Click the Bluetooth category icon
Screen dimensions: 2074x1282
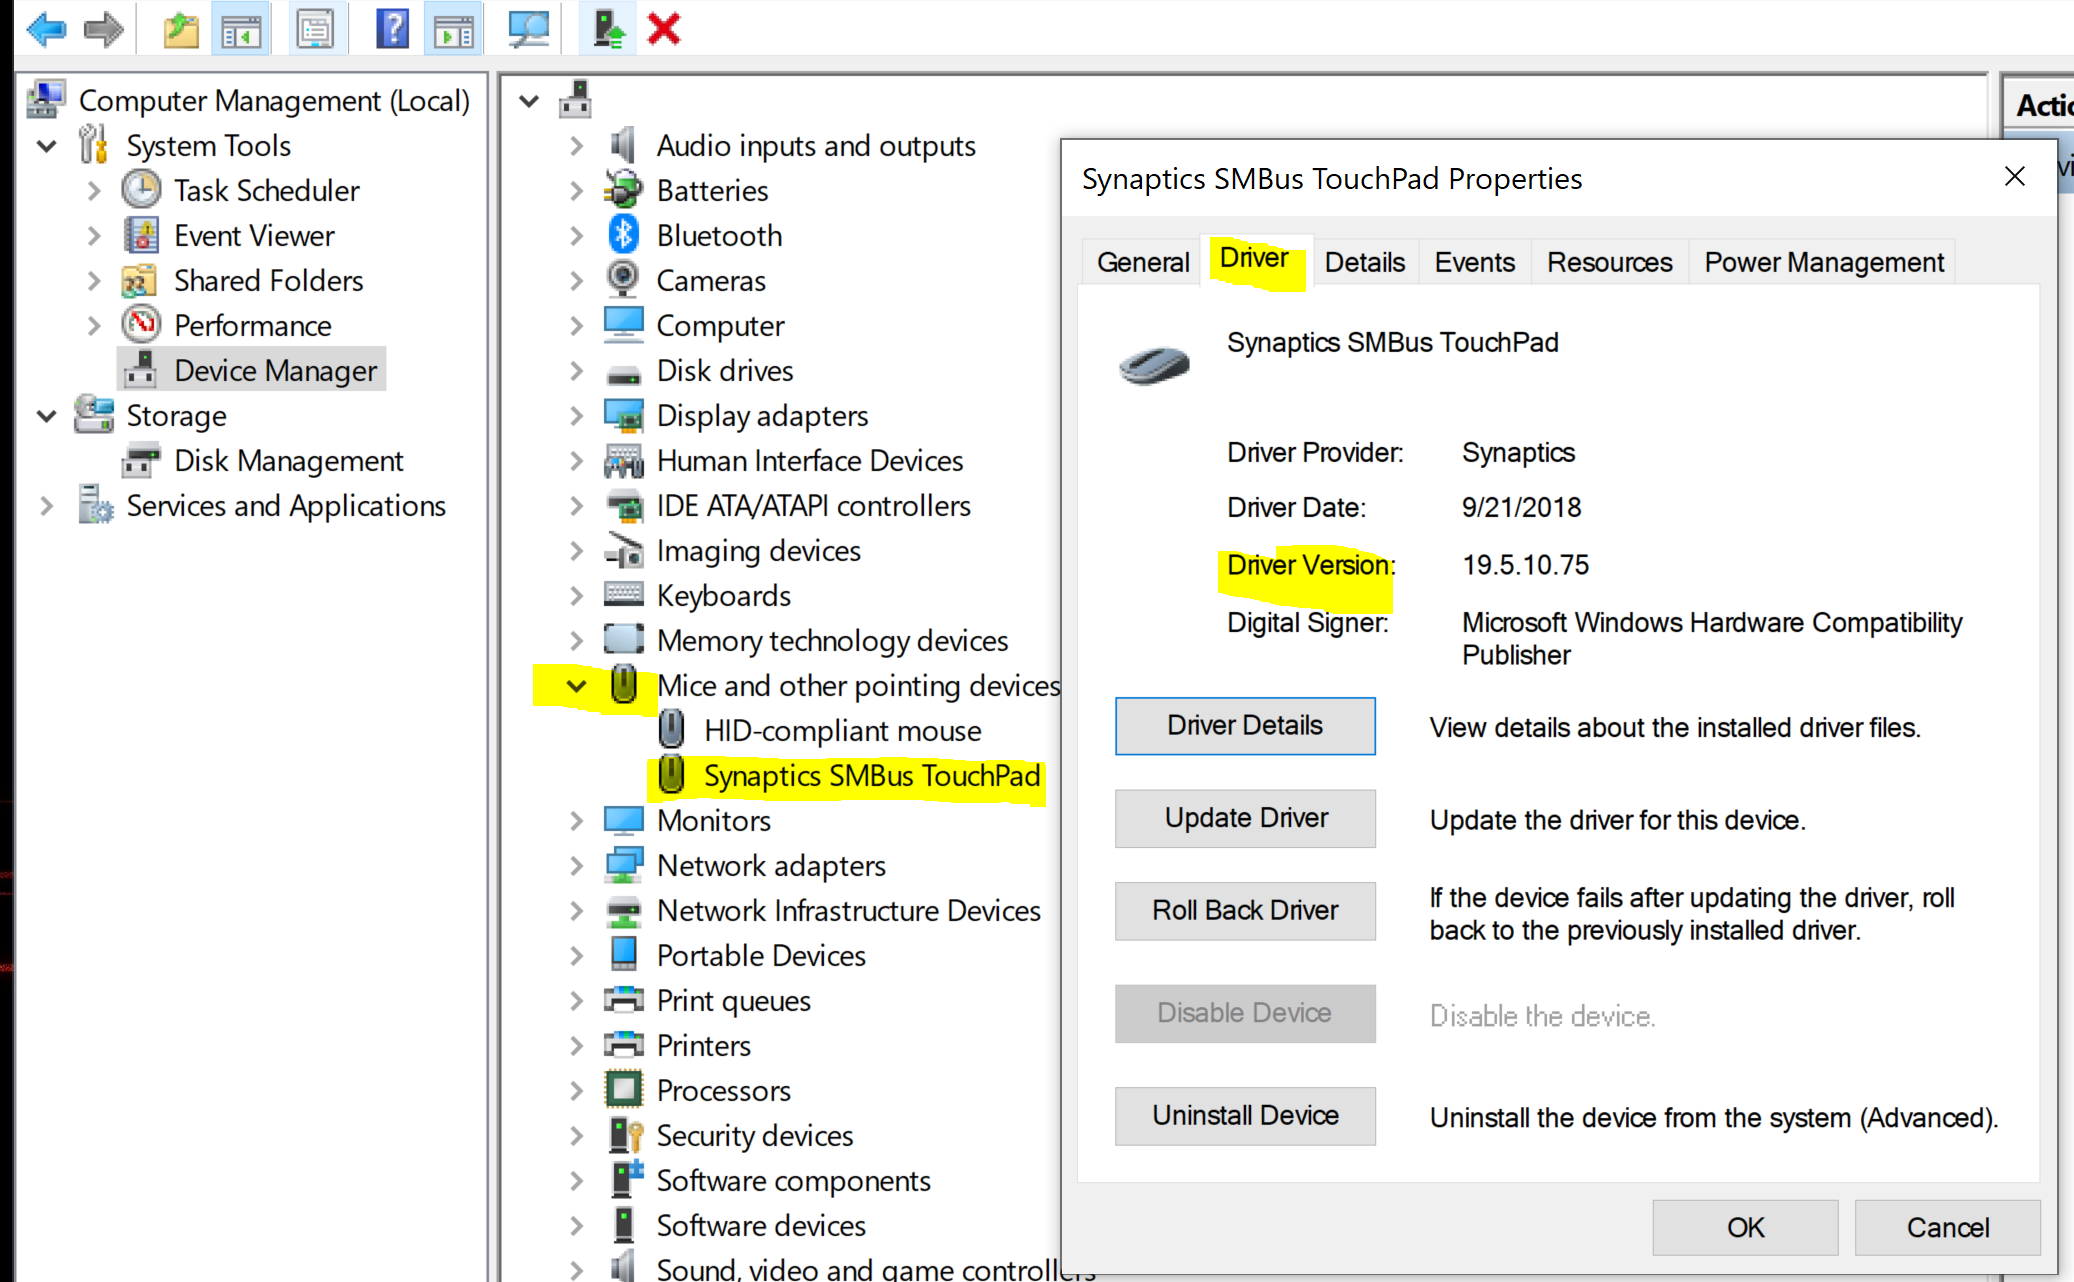tap(623, 235)
